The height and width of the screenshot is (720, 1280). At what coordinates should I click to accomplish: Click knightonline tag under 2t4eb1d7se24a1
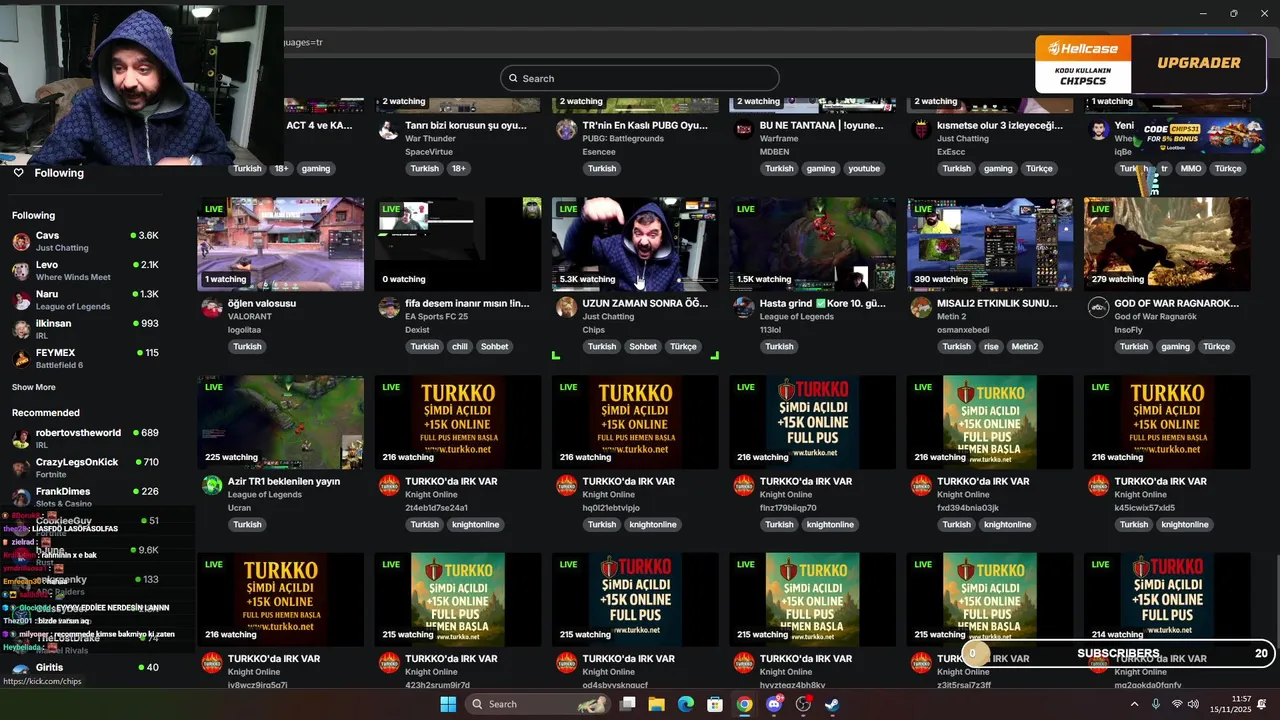coord(476,525)
